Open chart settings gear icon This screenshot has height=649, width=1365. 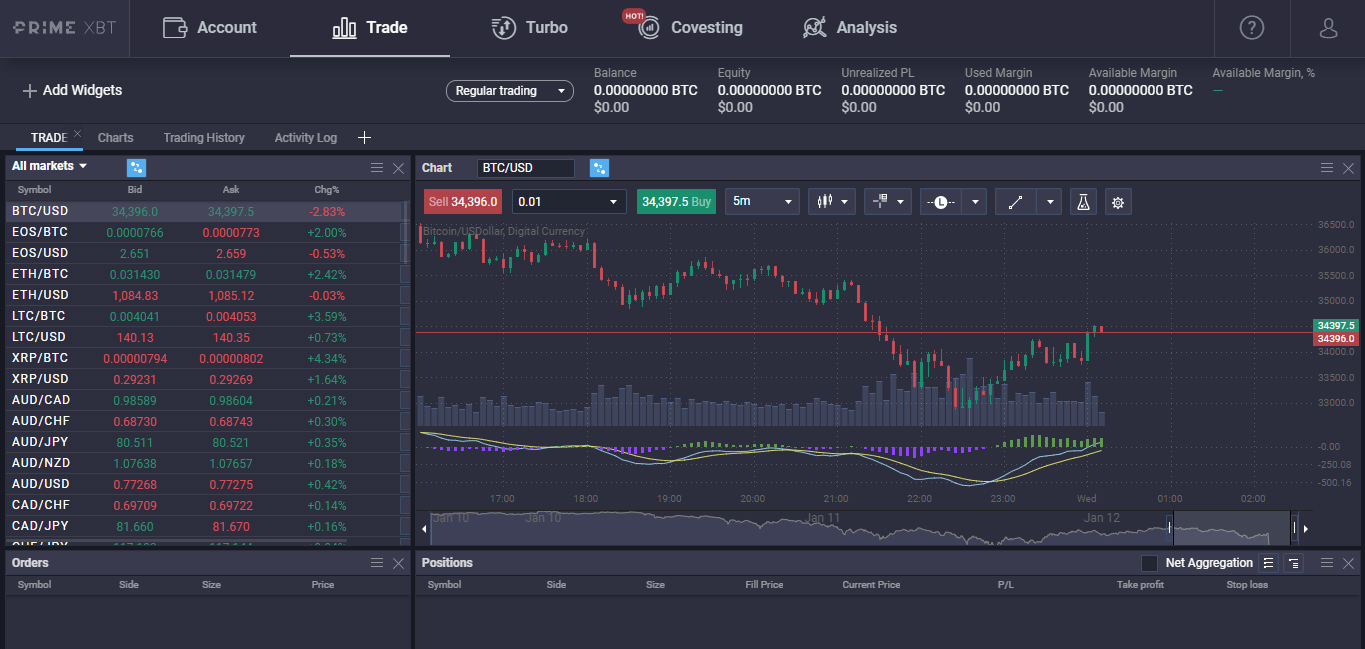pos(1118,202)
